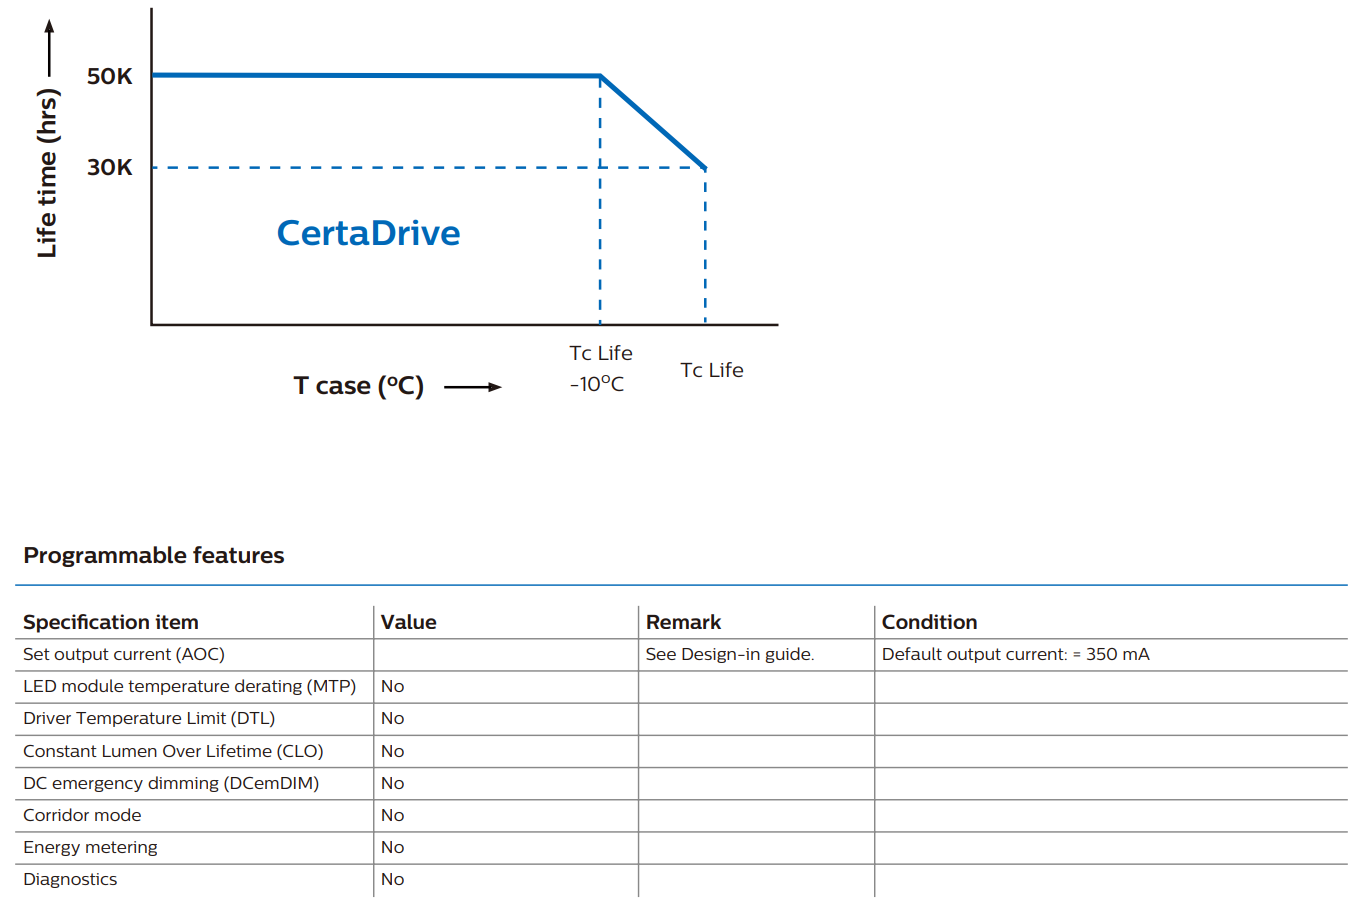Select 'Constant Lumen Over Lifetime (CLO)' row label
The width and height of the screenshot is (1372, 907).
click(173, 751)
